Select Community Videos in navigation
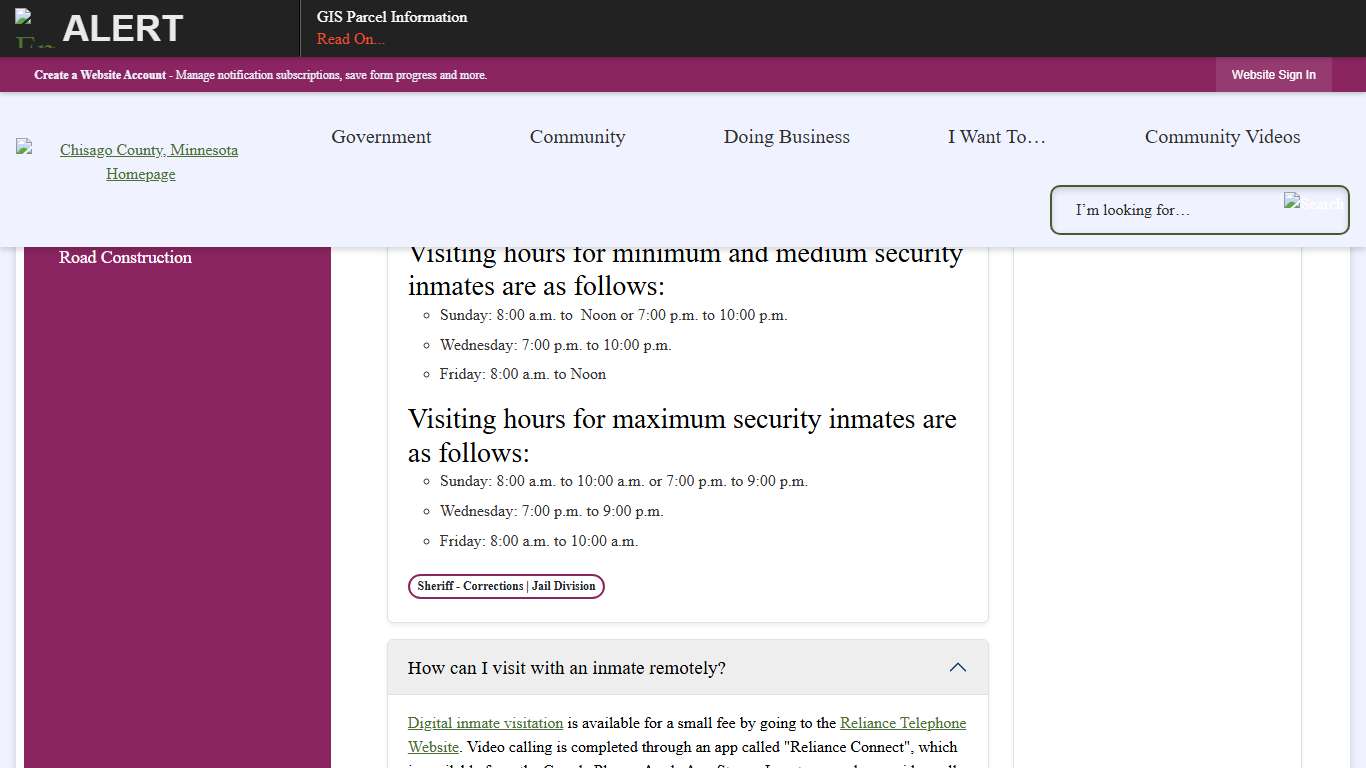 pyautogui.click(x=1222, y=137)
